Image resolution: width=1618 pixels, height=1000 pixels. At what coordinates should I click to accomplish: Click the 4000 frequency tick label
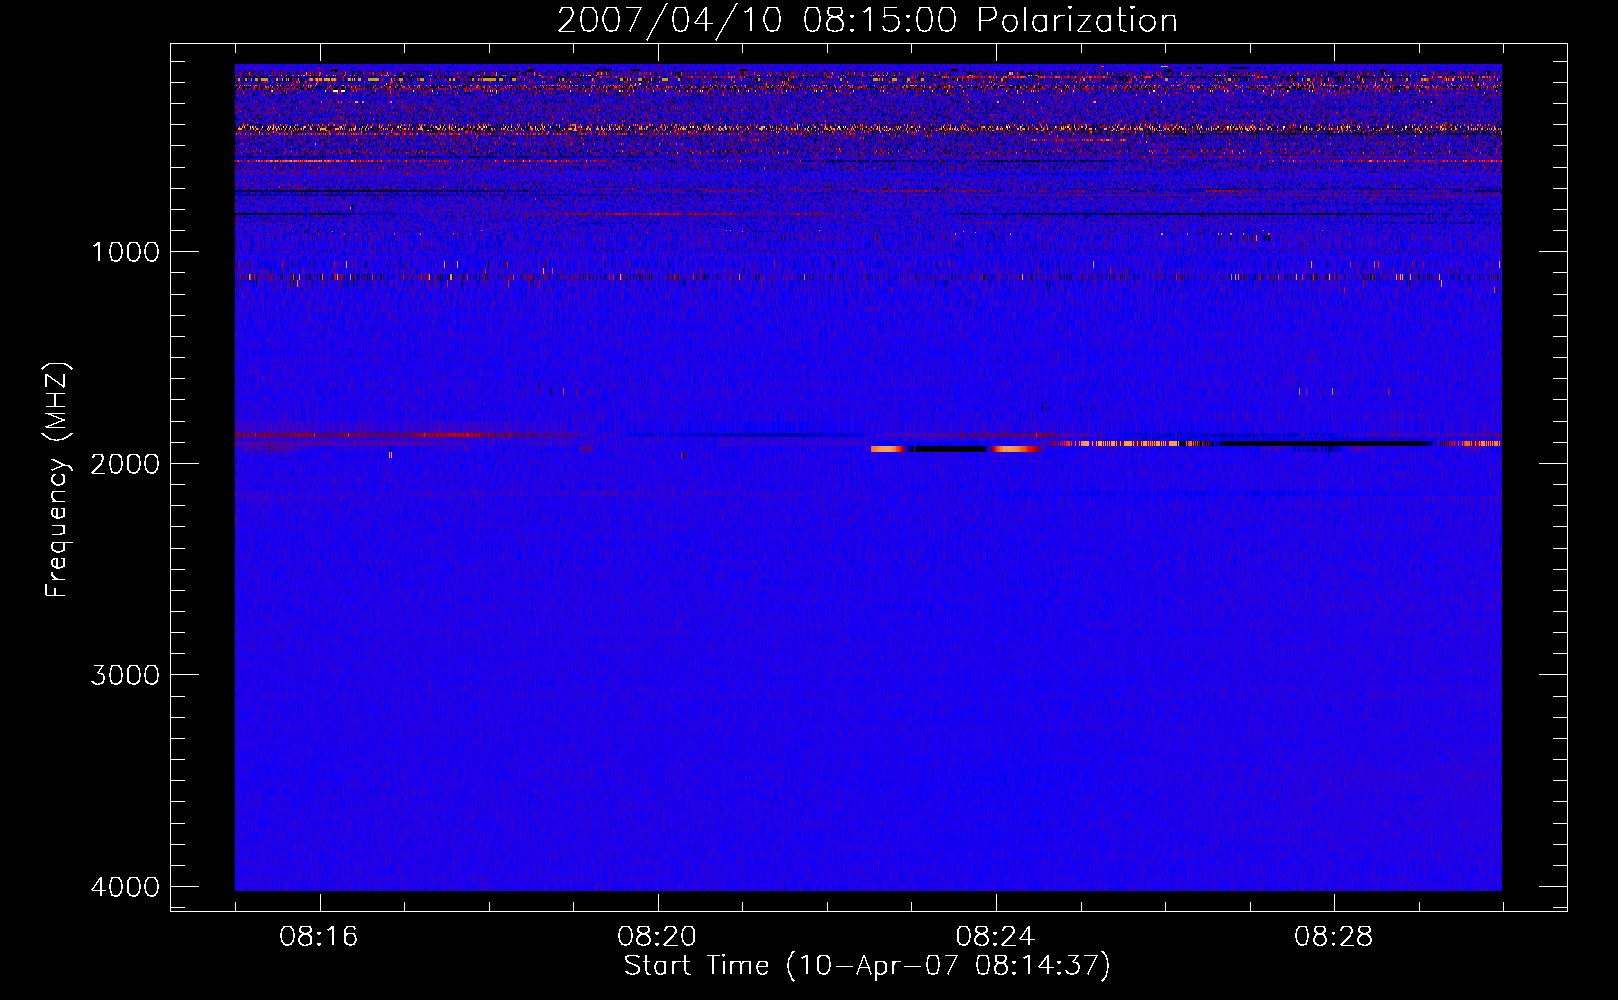(126, 887)
